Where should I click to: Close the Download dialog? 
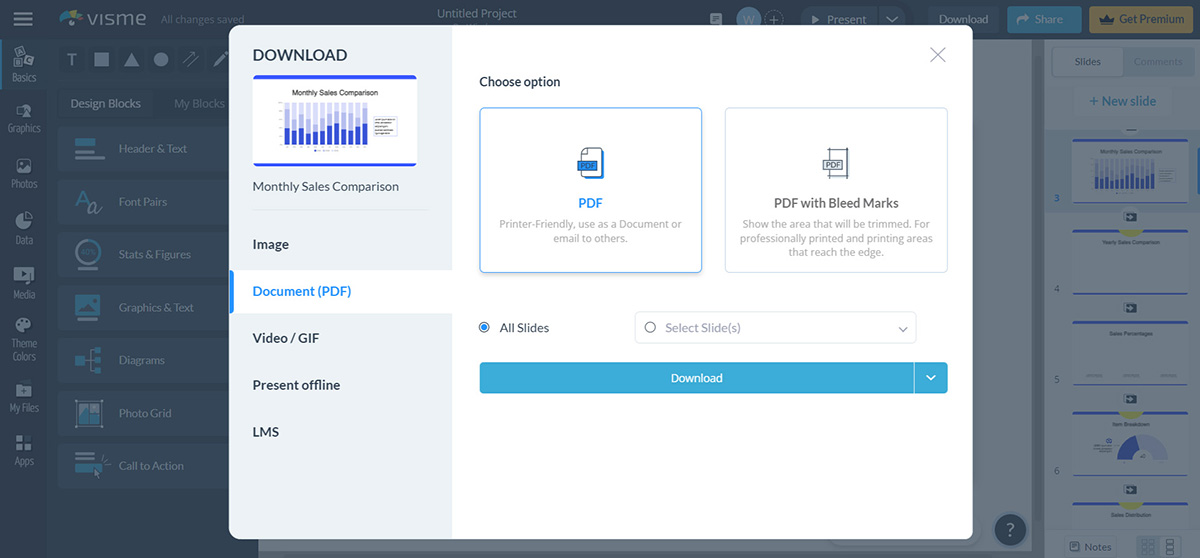(x=937, y=55)
